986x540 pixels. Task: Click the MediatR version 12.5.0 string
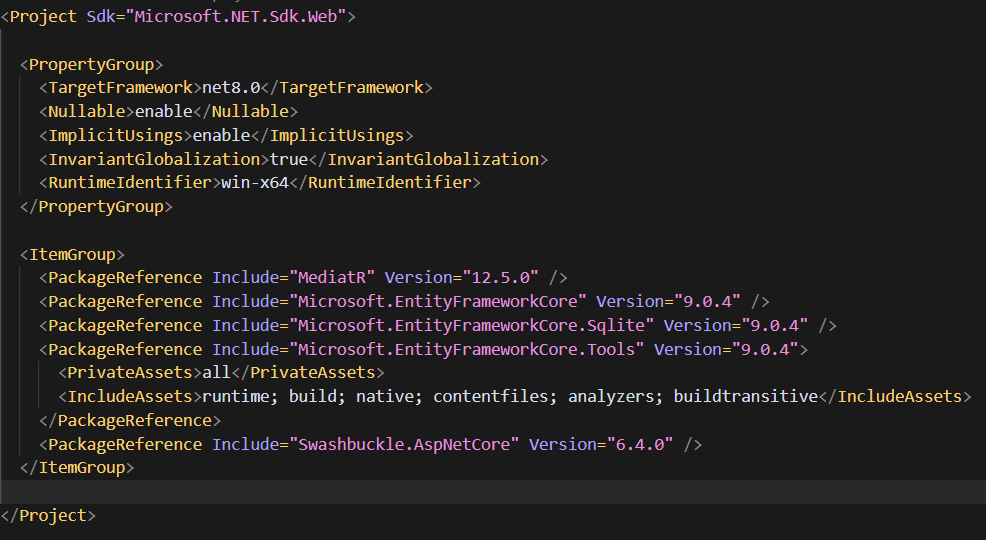pos(501,277)
